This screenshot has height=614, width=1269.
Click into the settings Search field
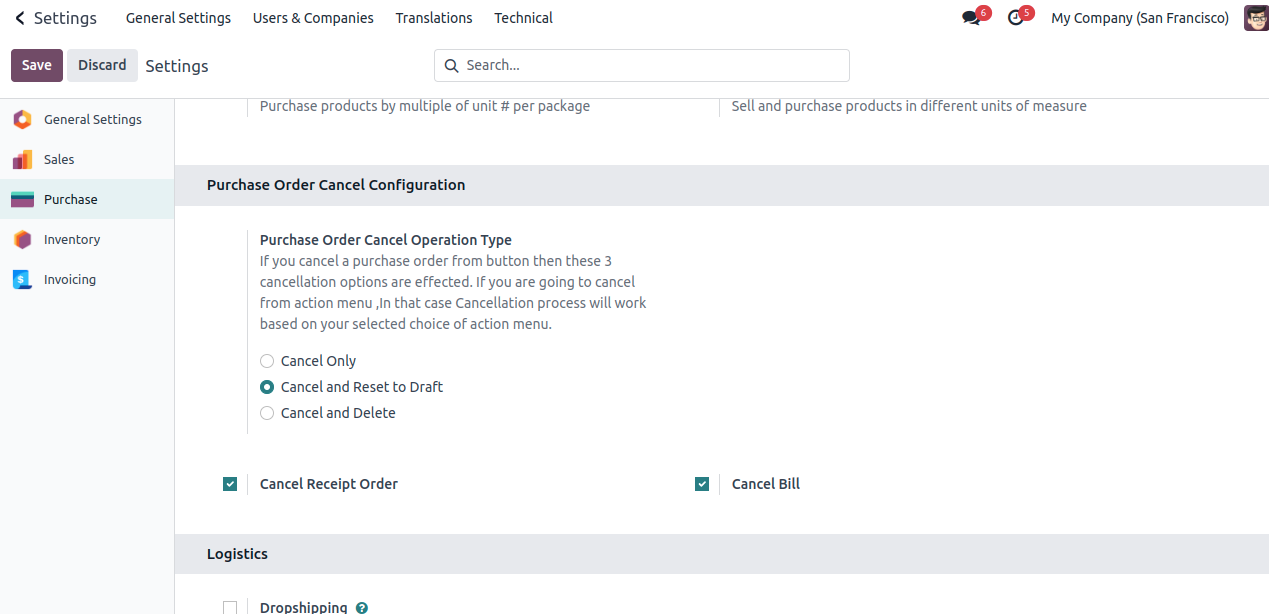[650, 65]
